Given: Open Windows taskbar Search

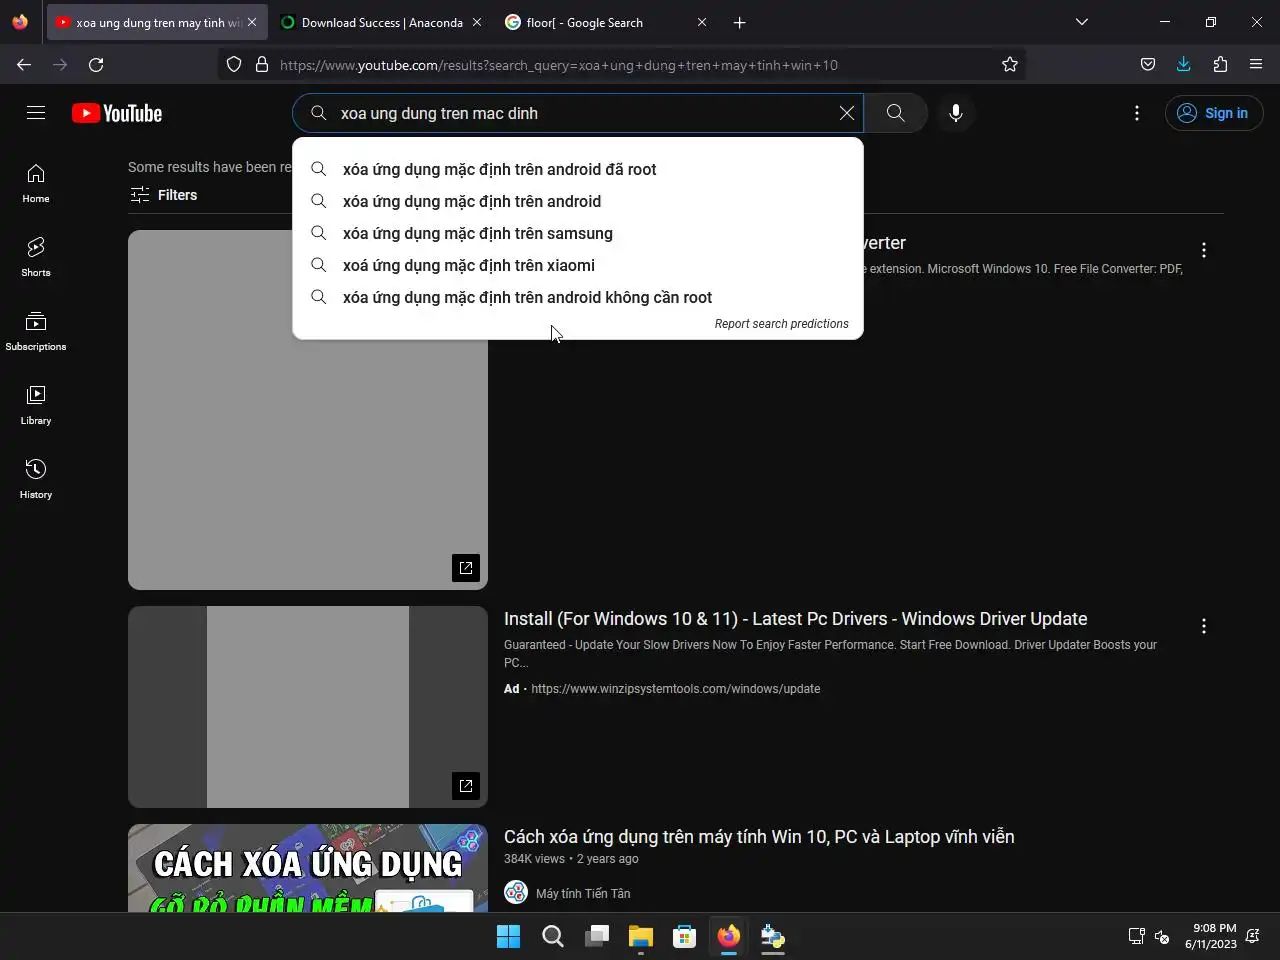Looking at the screenshot, I should point(553,936).
